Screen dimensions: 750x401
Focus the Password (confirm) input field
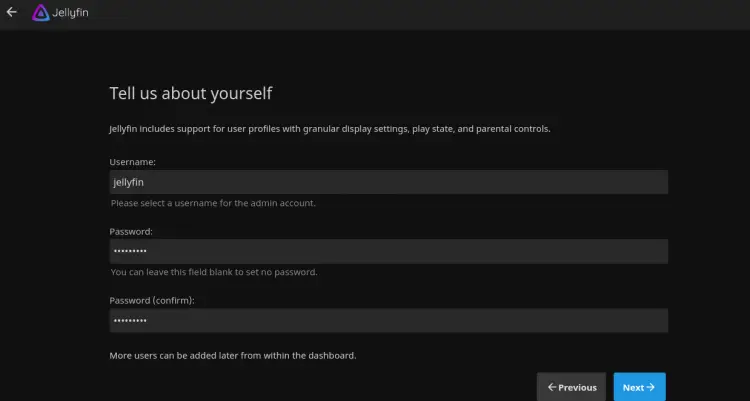point(388,320)
